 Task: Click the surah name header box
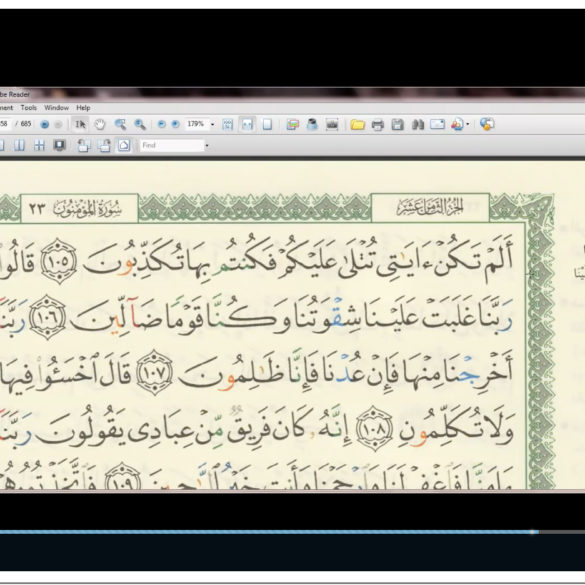79,208
